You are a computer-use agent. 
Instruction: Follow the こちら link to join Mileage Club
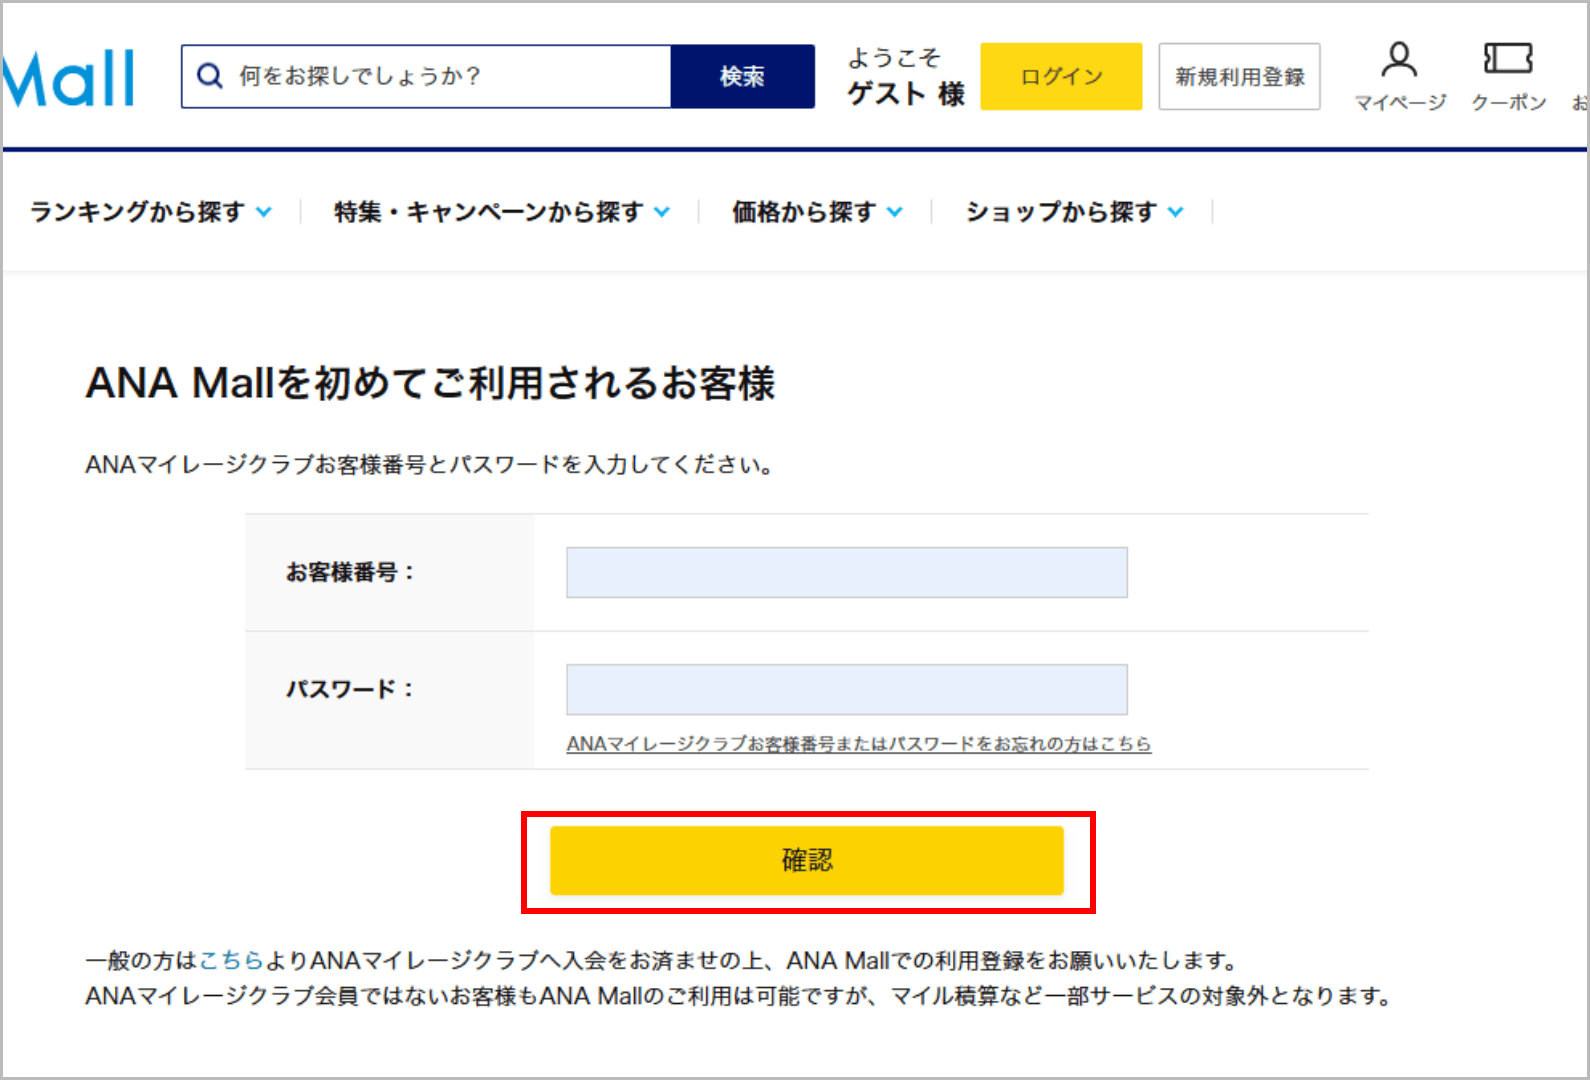tap(231, 961)
